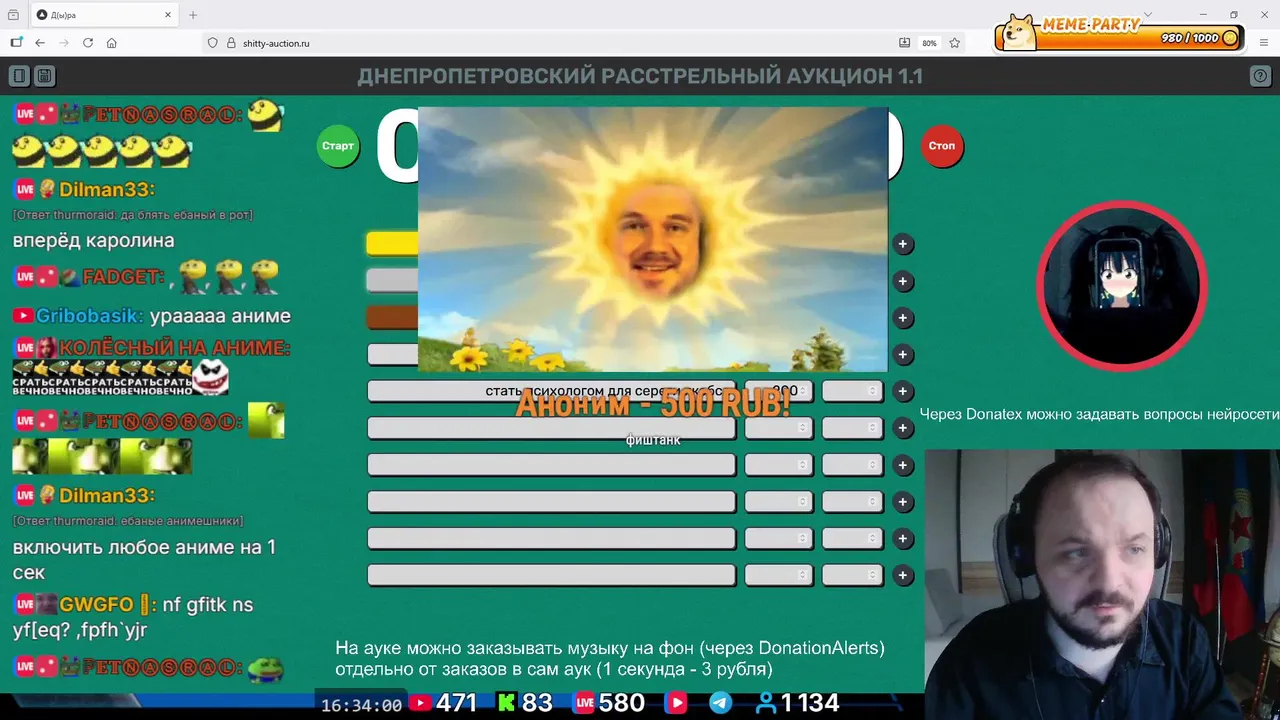Click the floppy-disk save icon in auction header
This screenshot has width=1280, height=720.
coord(44,76)
